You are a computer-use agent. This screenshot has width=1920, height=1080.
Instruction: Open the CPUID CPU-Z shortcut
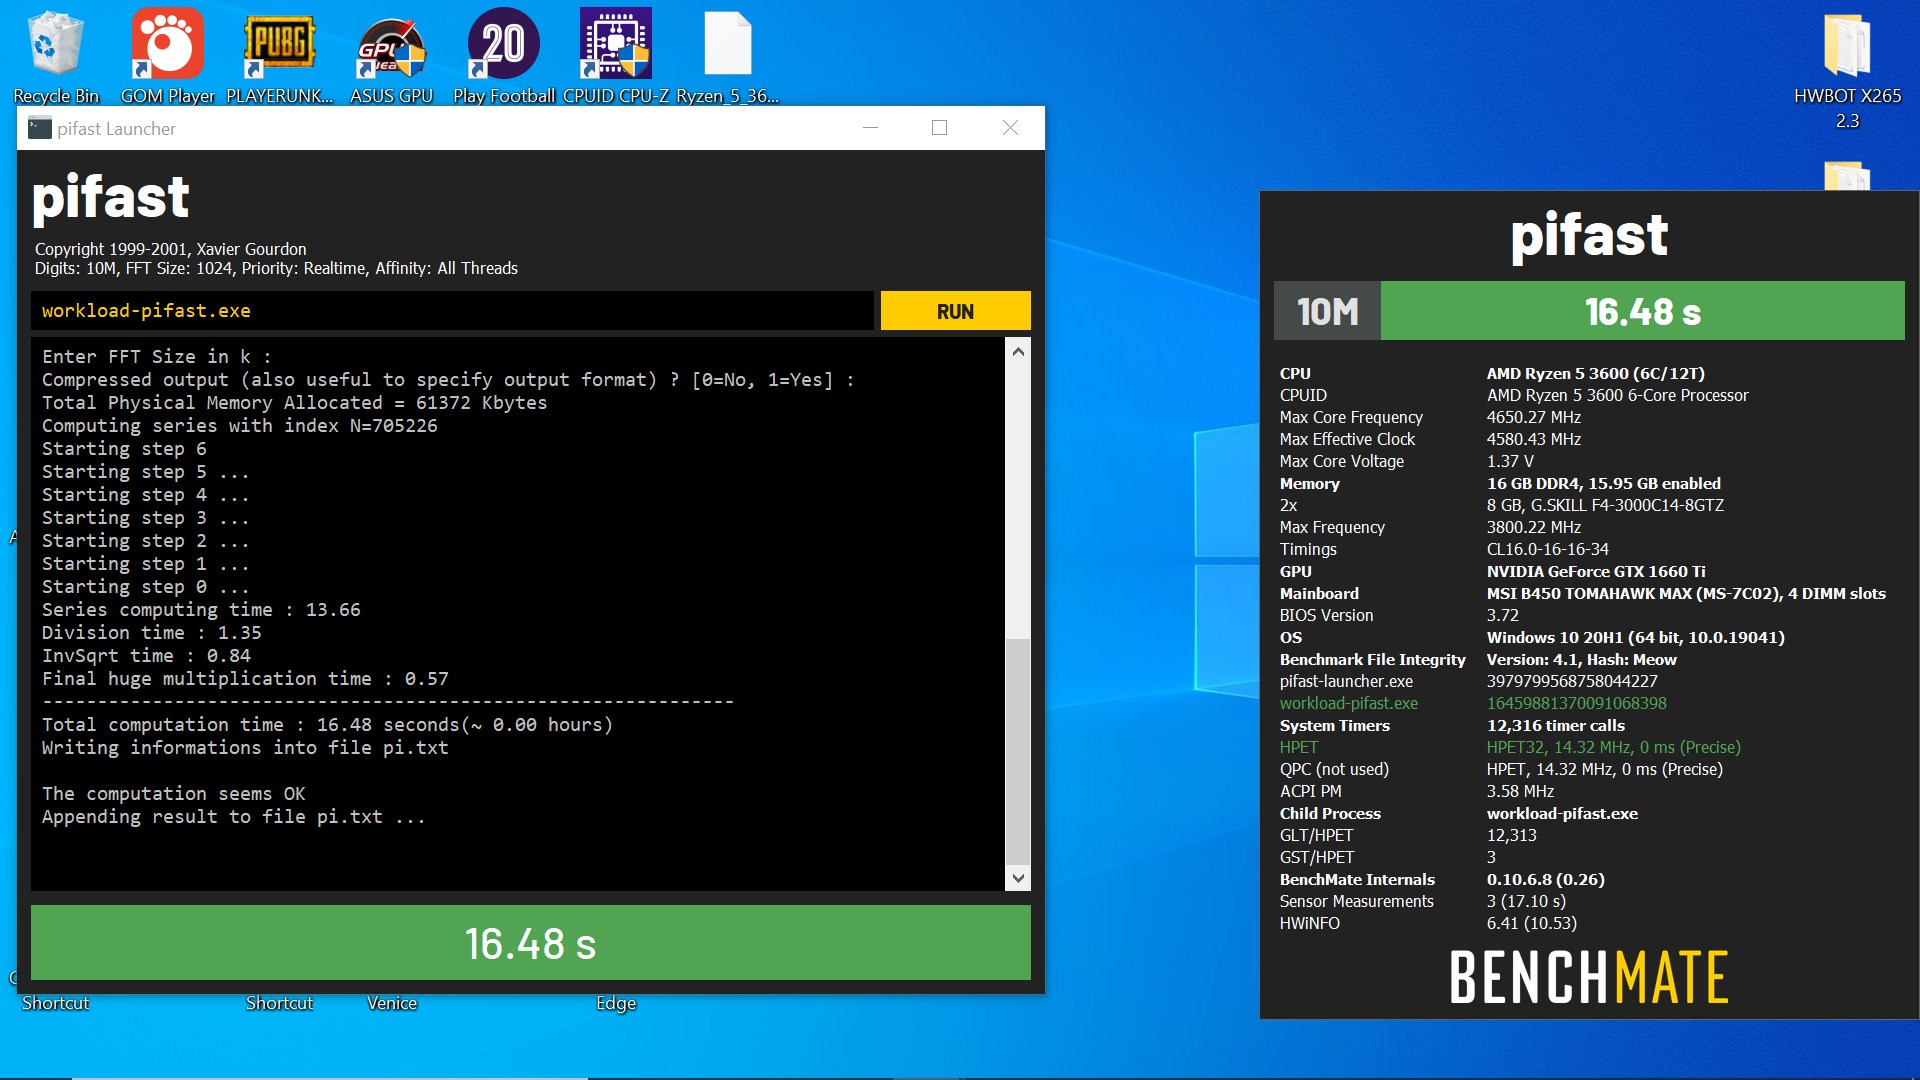click(x=616, y=57)
